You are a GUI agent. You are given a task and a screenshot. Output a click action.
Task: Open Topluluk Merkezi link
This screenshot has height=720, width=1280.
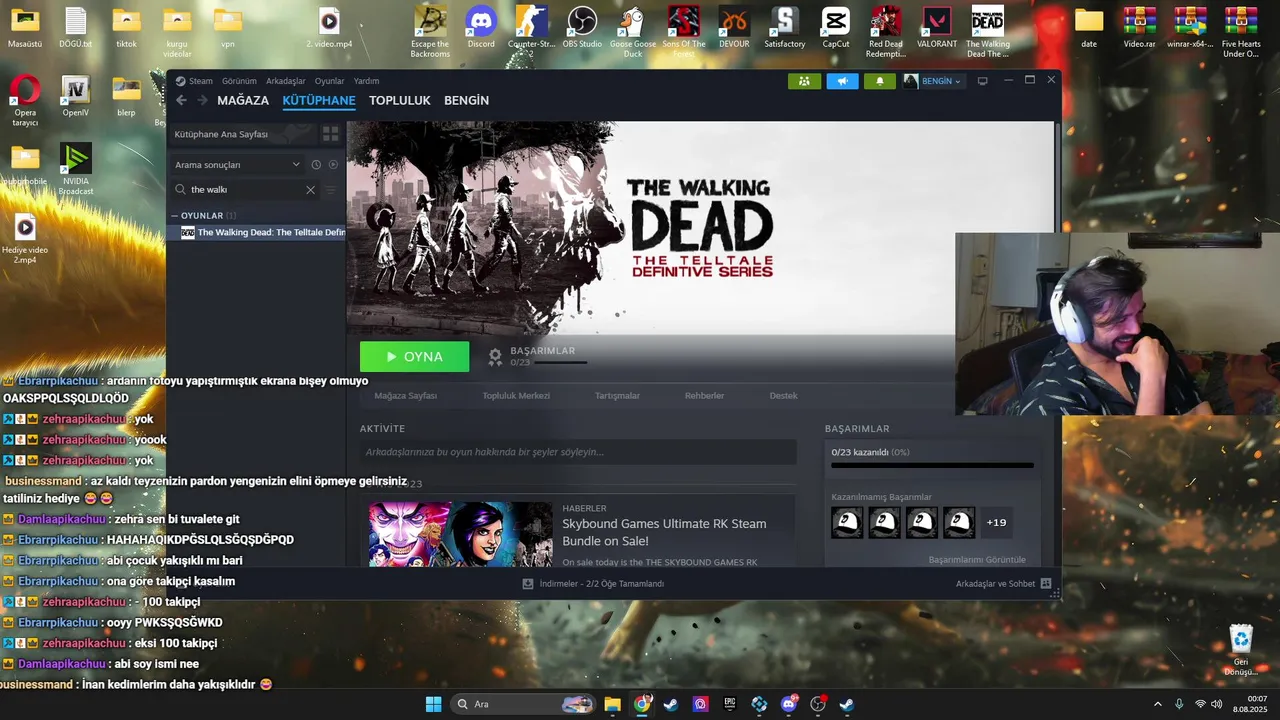tap(516, 395)
